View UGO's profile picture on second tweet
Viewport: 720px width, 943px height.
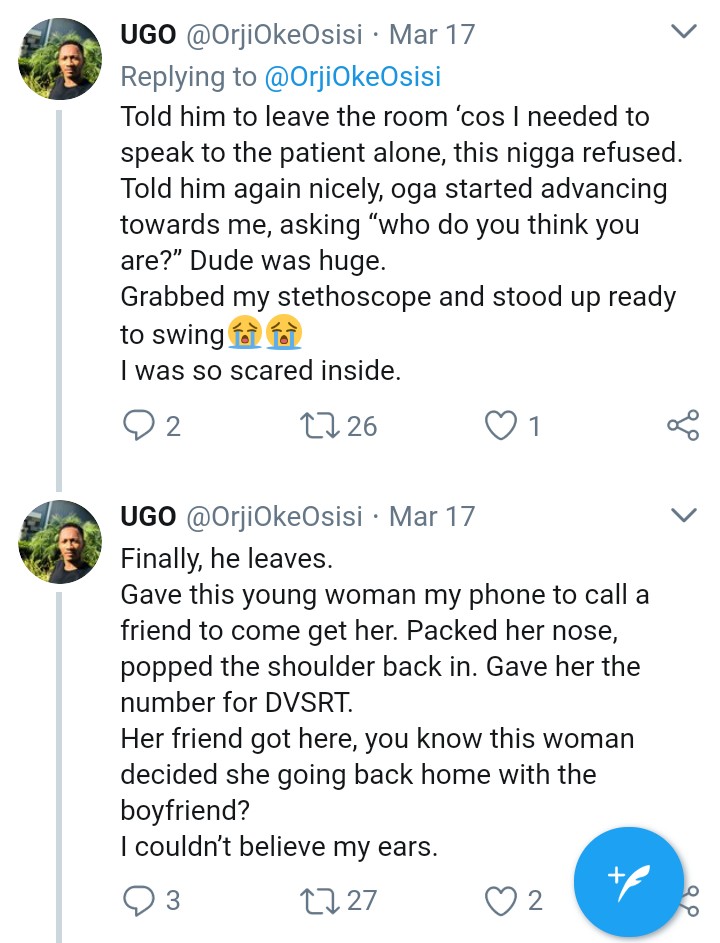pos(60,542)
